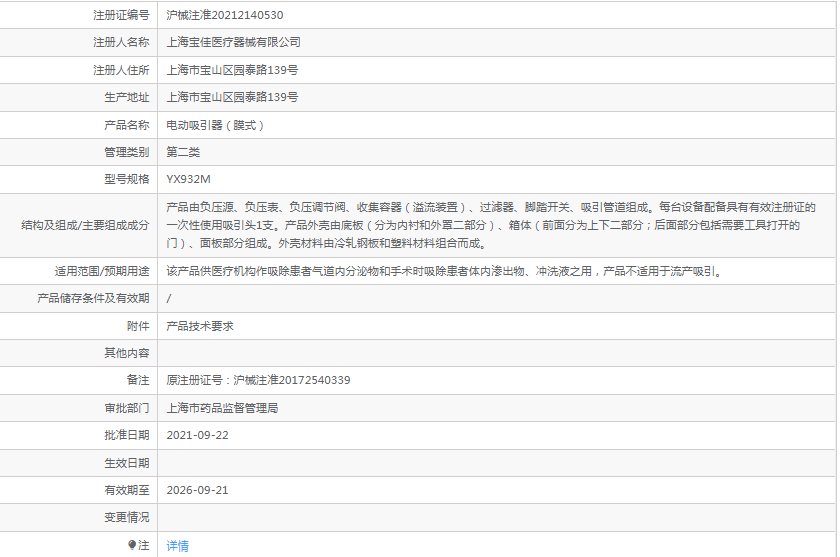
Task: Select registrant name 上海宝佳医疗器械有限公司
Action: click(x=232, y=42)
